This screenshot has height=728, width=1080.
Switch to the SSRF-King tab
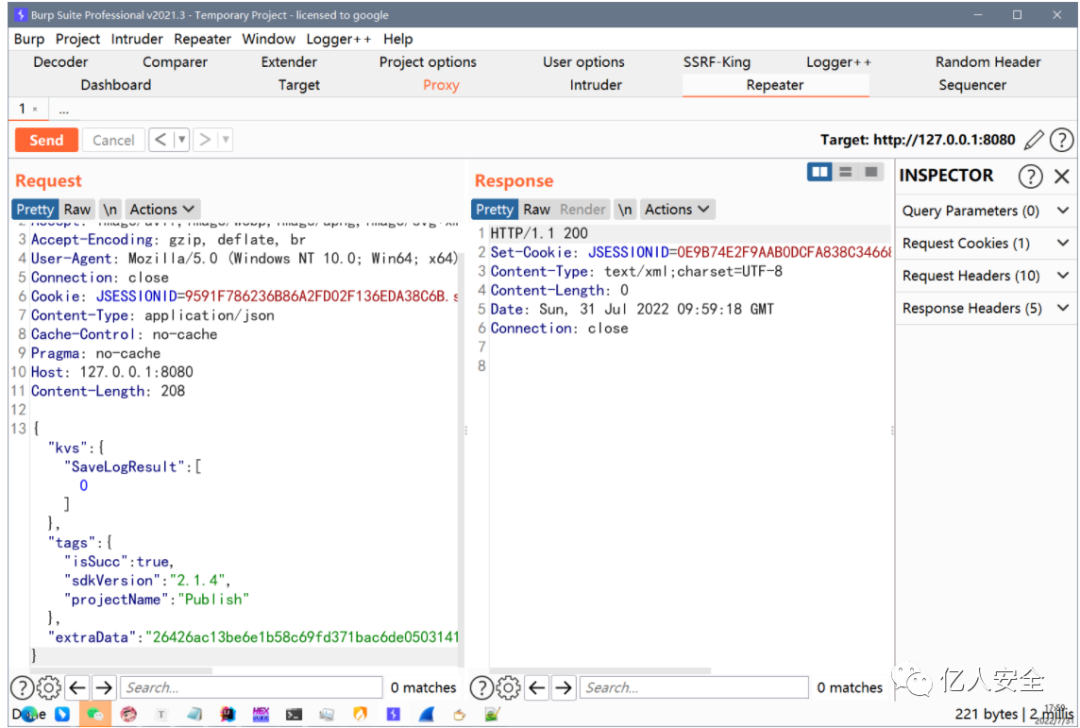point(717,62)
